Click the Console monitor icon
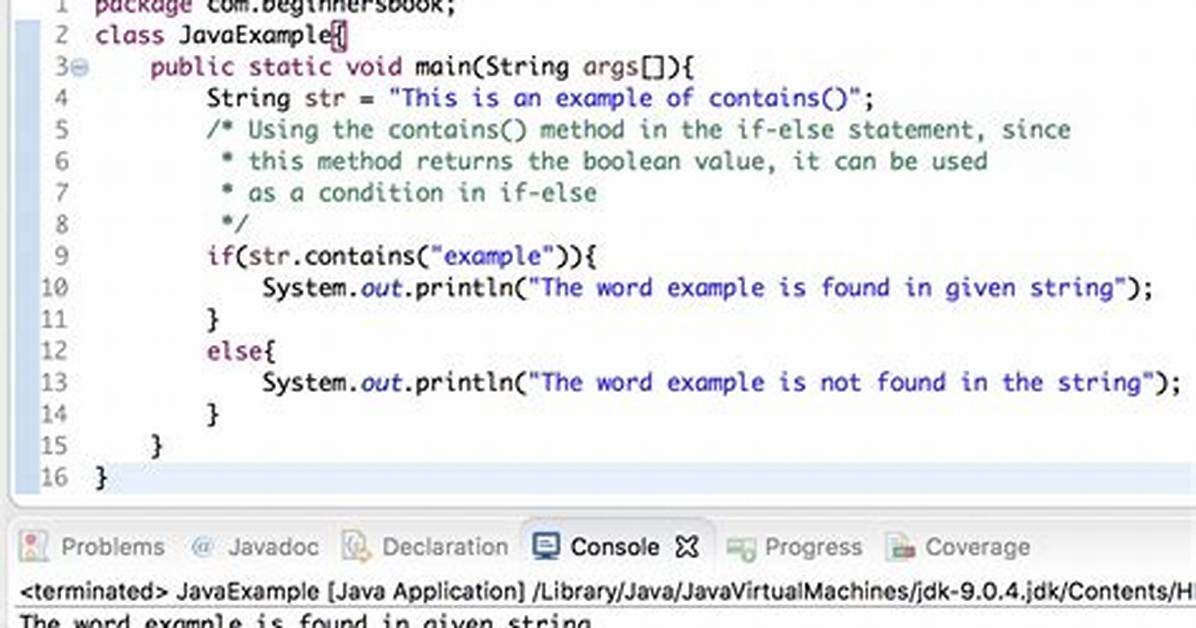1196x628 pixels. [x=546, y=546]
